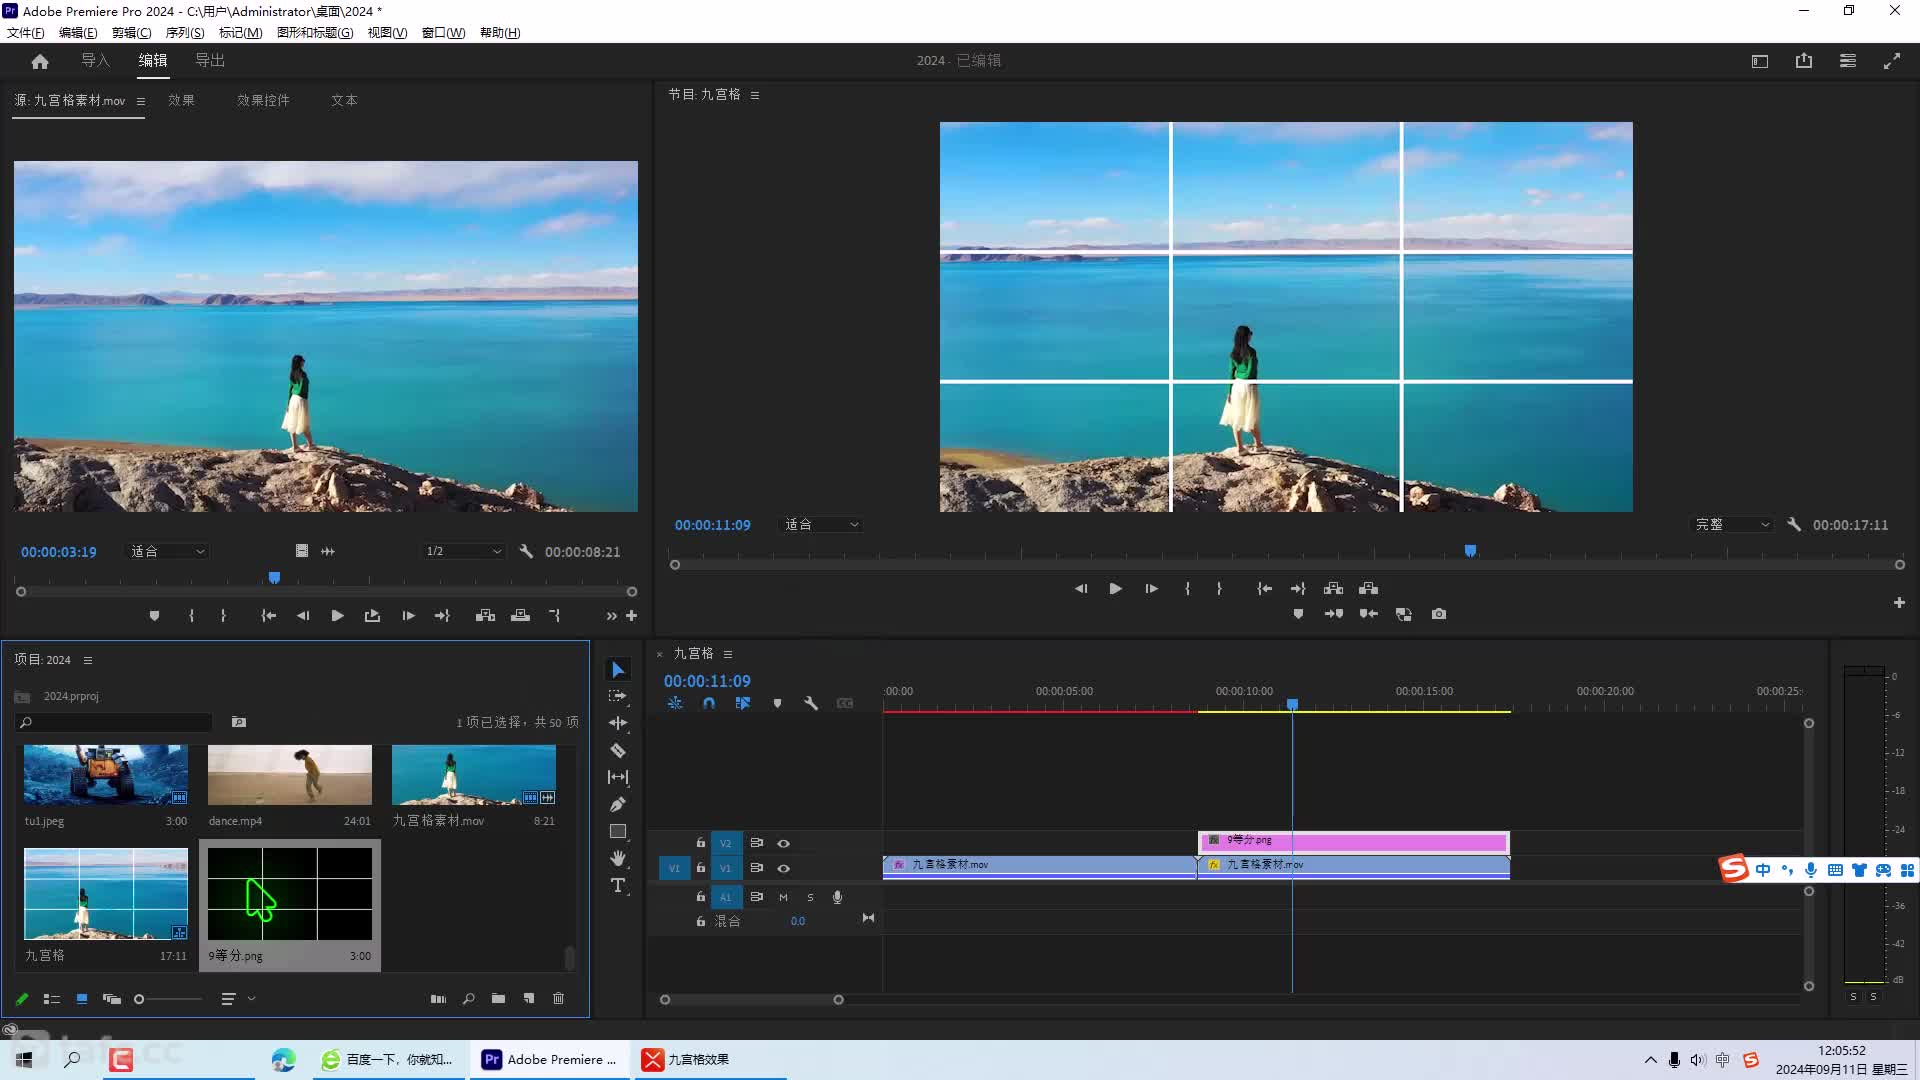Mute track A1 with M button

[783, 897]
